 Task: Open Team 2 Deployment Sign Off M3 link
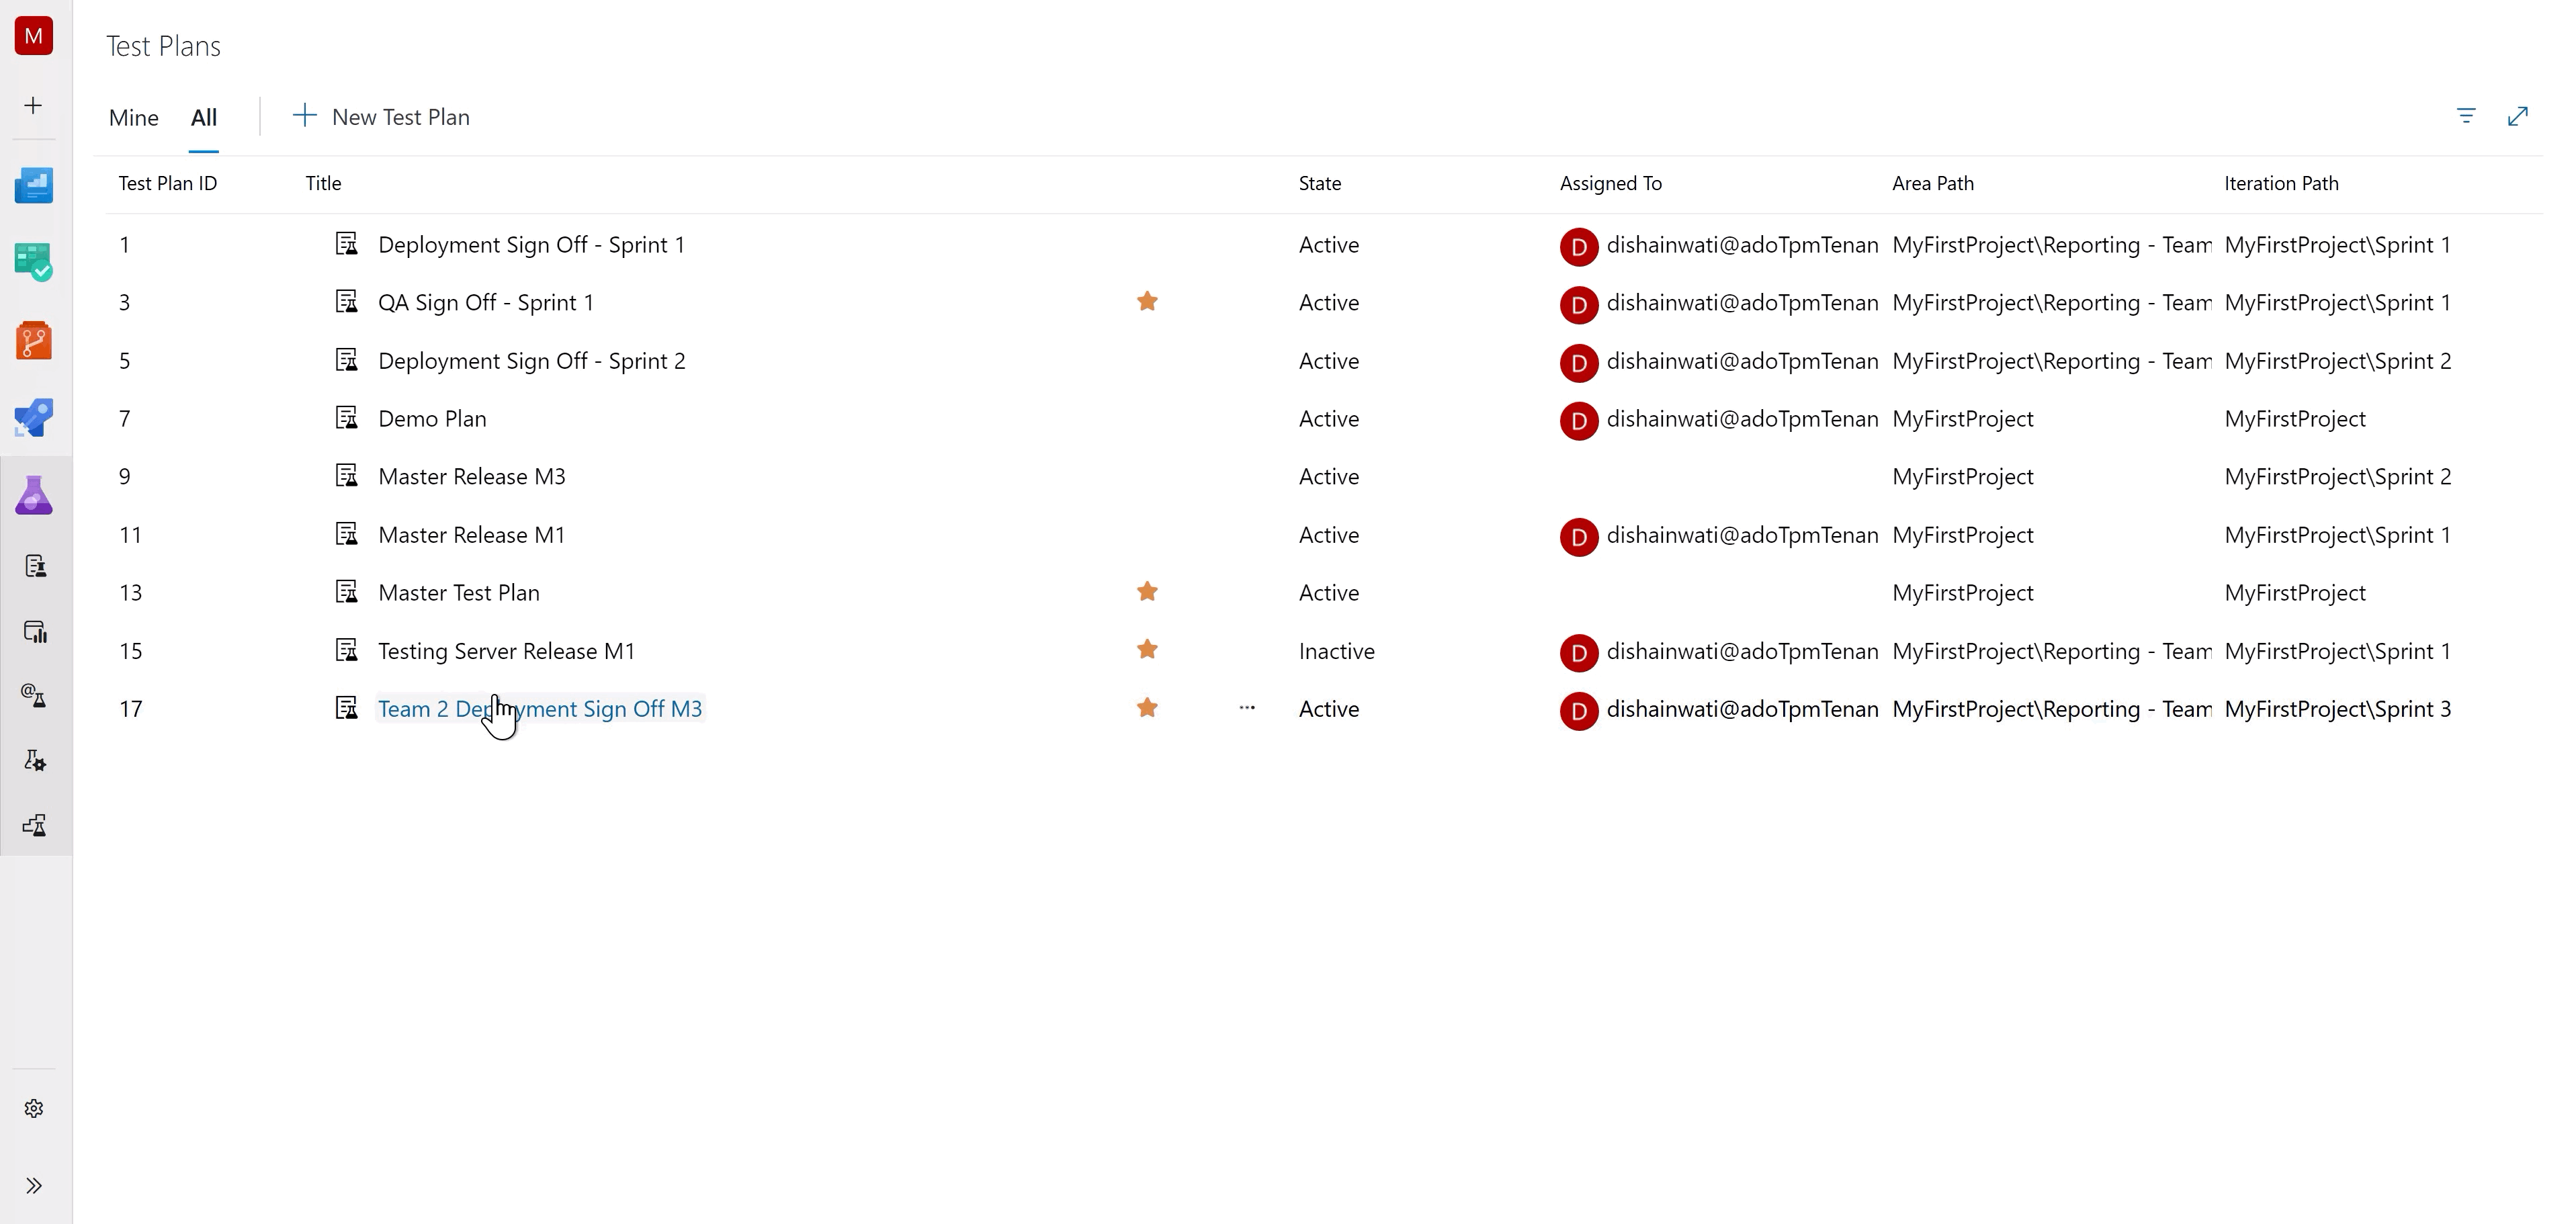tap(539, 708)
